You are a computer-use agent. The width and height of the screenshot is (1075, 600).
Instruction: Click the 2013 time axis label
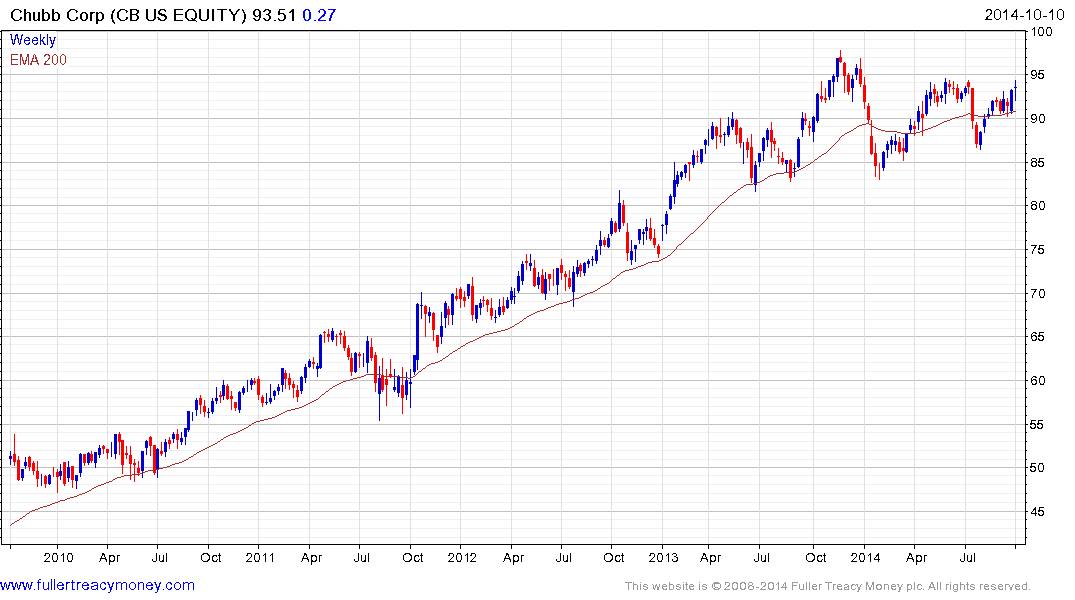point(663,557)
